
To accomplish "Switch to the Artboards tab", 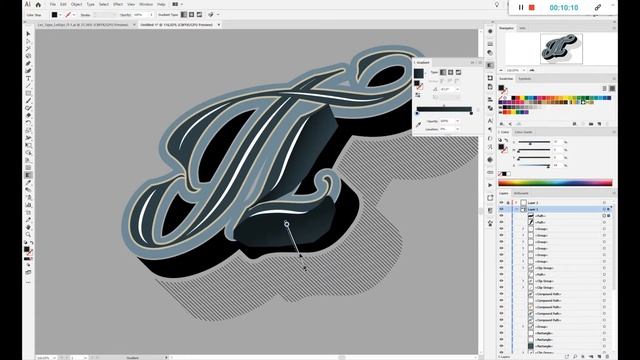I will tap(521, 193).
